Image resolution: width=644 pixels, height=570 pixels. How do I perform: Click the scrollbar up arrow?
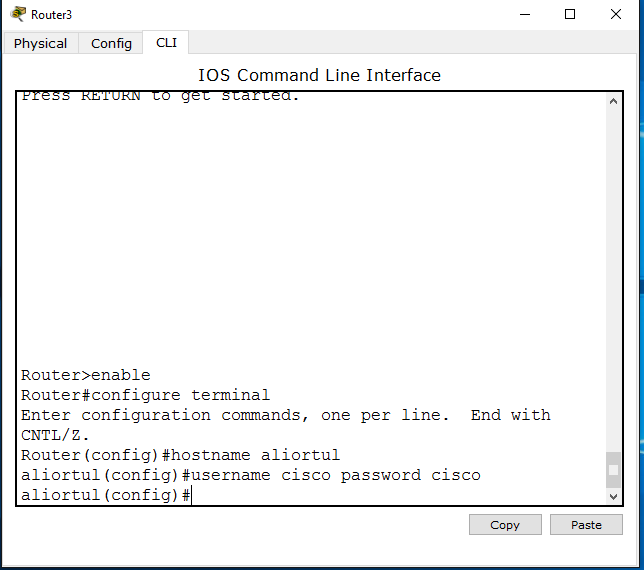point(613,101)
